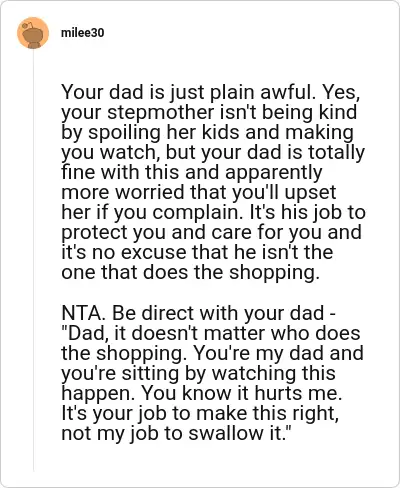
Task: Click the line 'fine with this and apparently'
Action: click(192, 172)
